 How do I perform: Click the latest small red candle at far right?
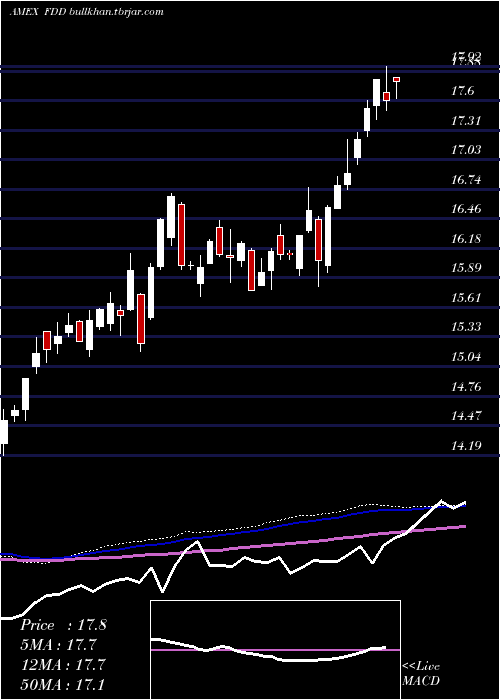[396, 79]
